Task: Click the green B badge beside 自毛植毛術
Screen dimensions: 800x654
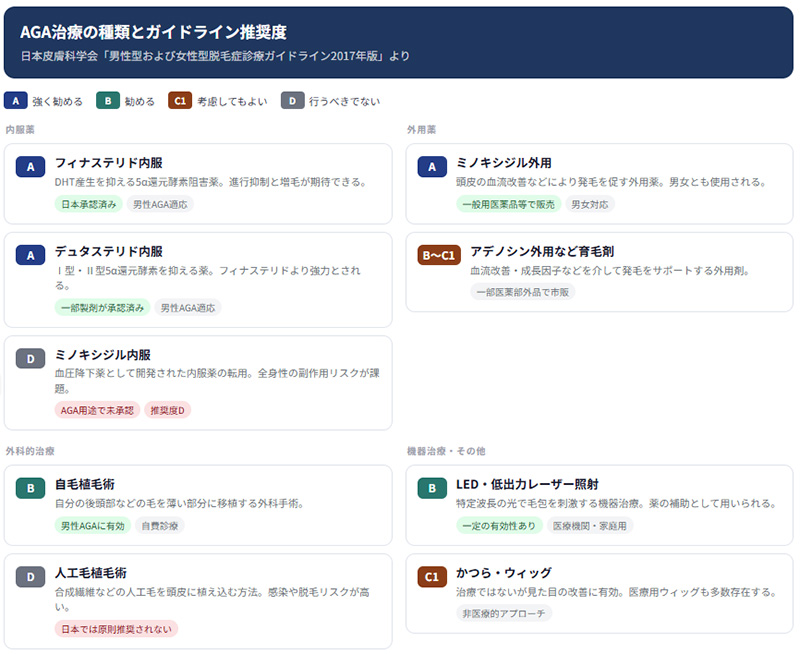Action: point(31,488)
